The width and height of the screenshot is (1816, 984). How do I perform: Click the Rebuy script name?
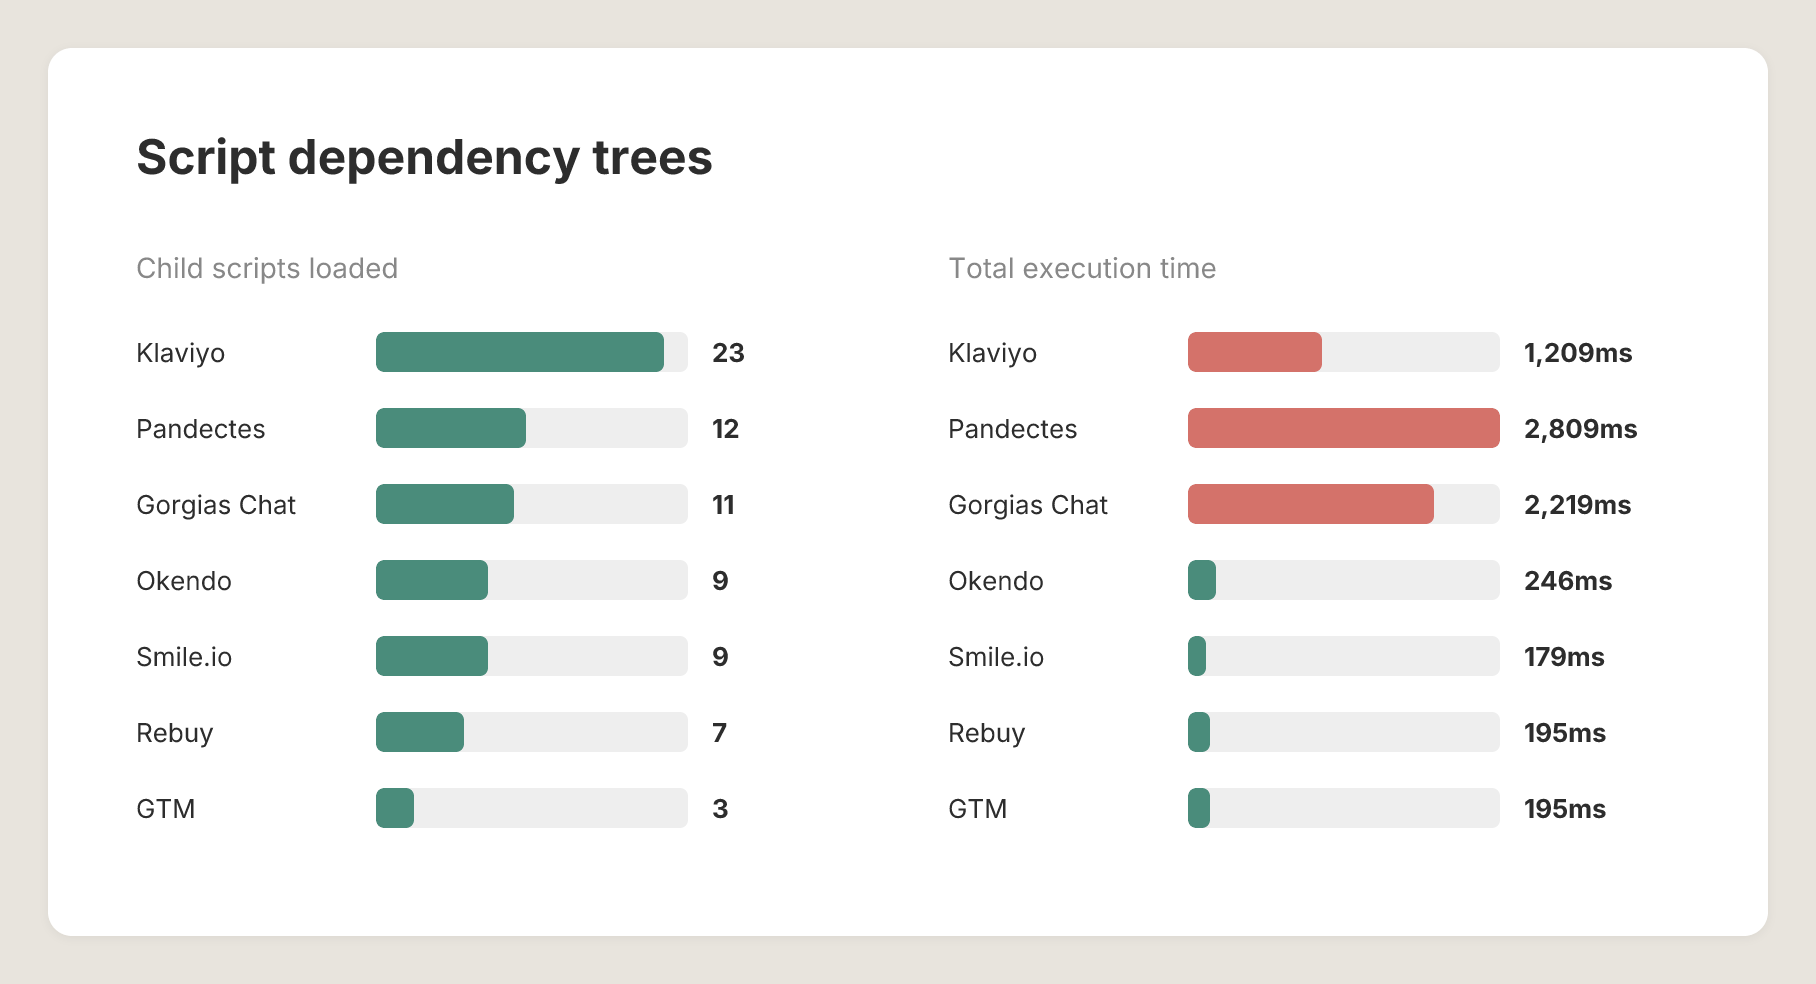click(175, 732)
